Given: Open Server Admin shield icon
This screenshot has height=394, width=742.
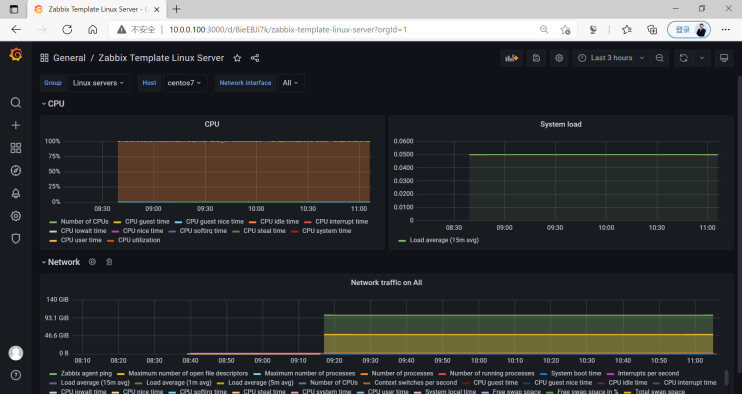Looking at the screenshot, I should coord(16,239).
